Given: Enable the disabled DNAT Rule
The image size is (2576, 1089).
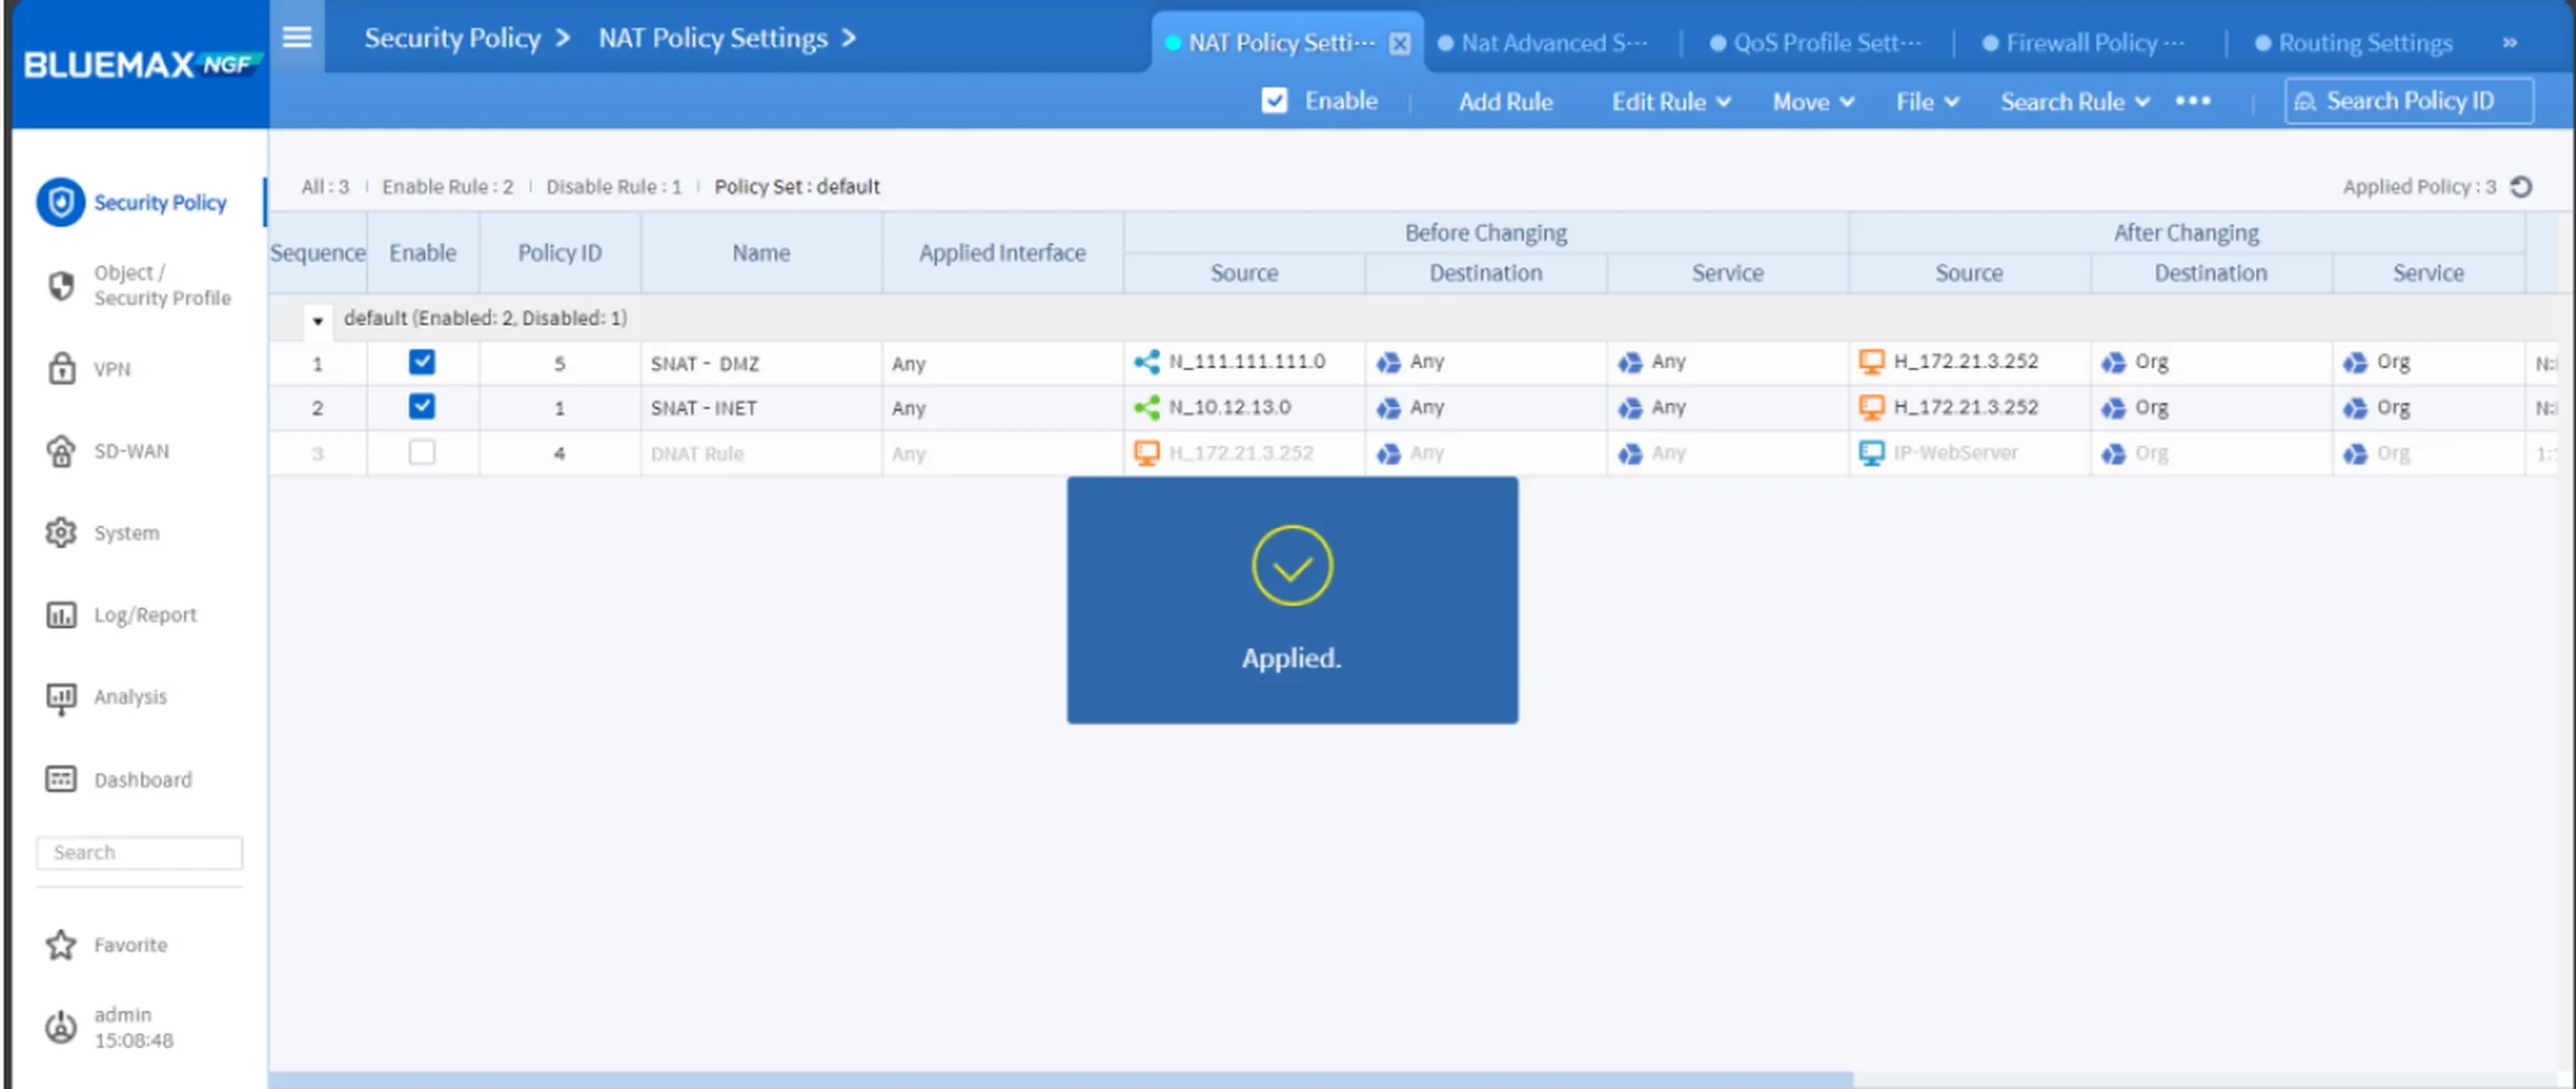Looking at the screenshot, I should [422, 452].
